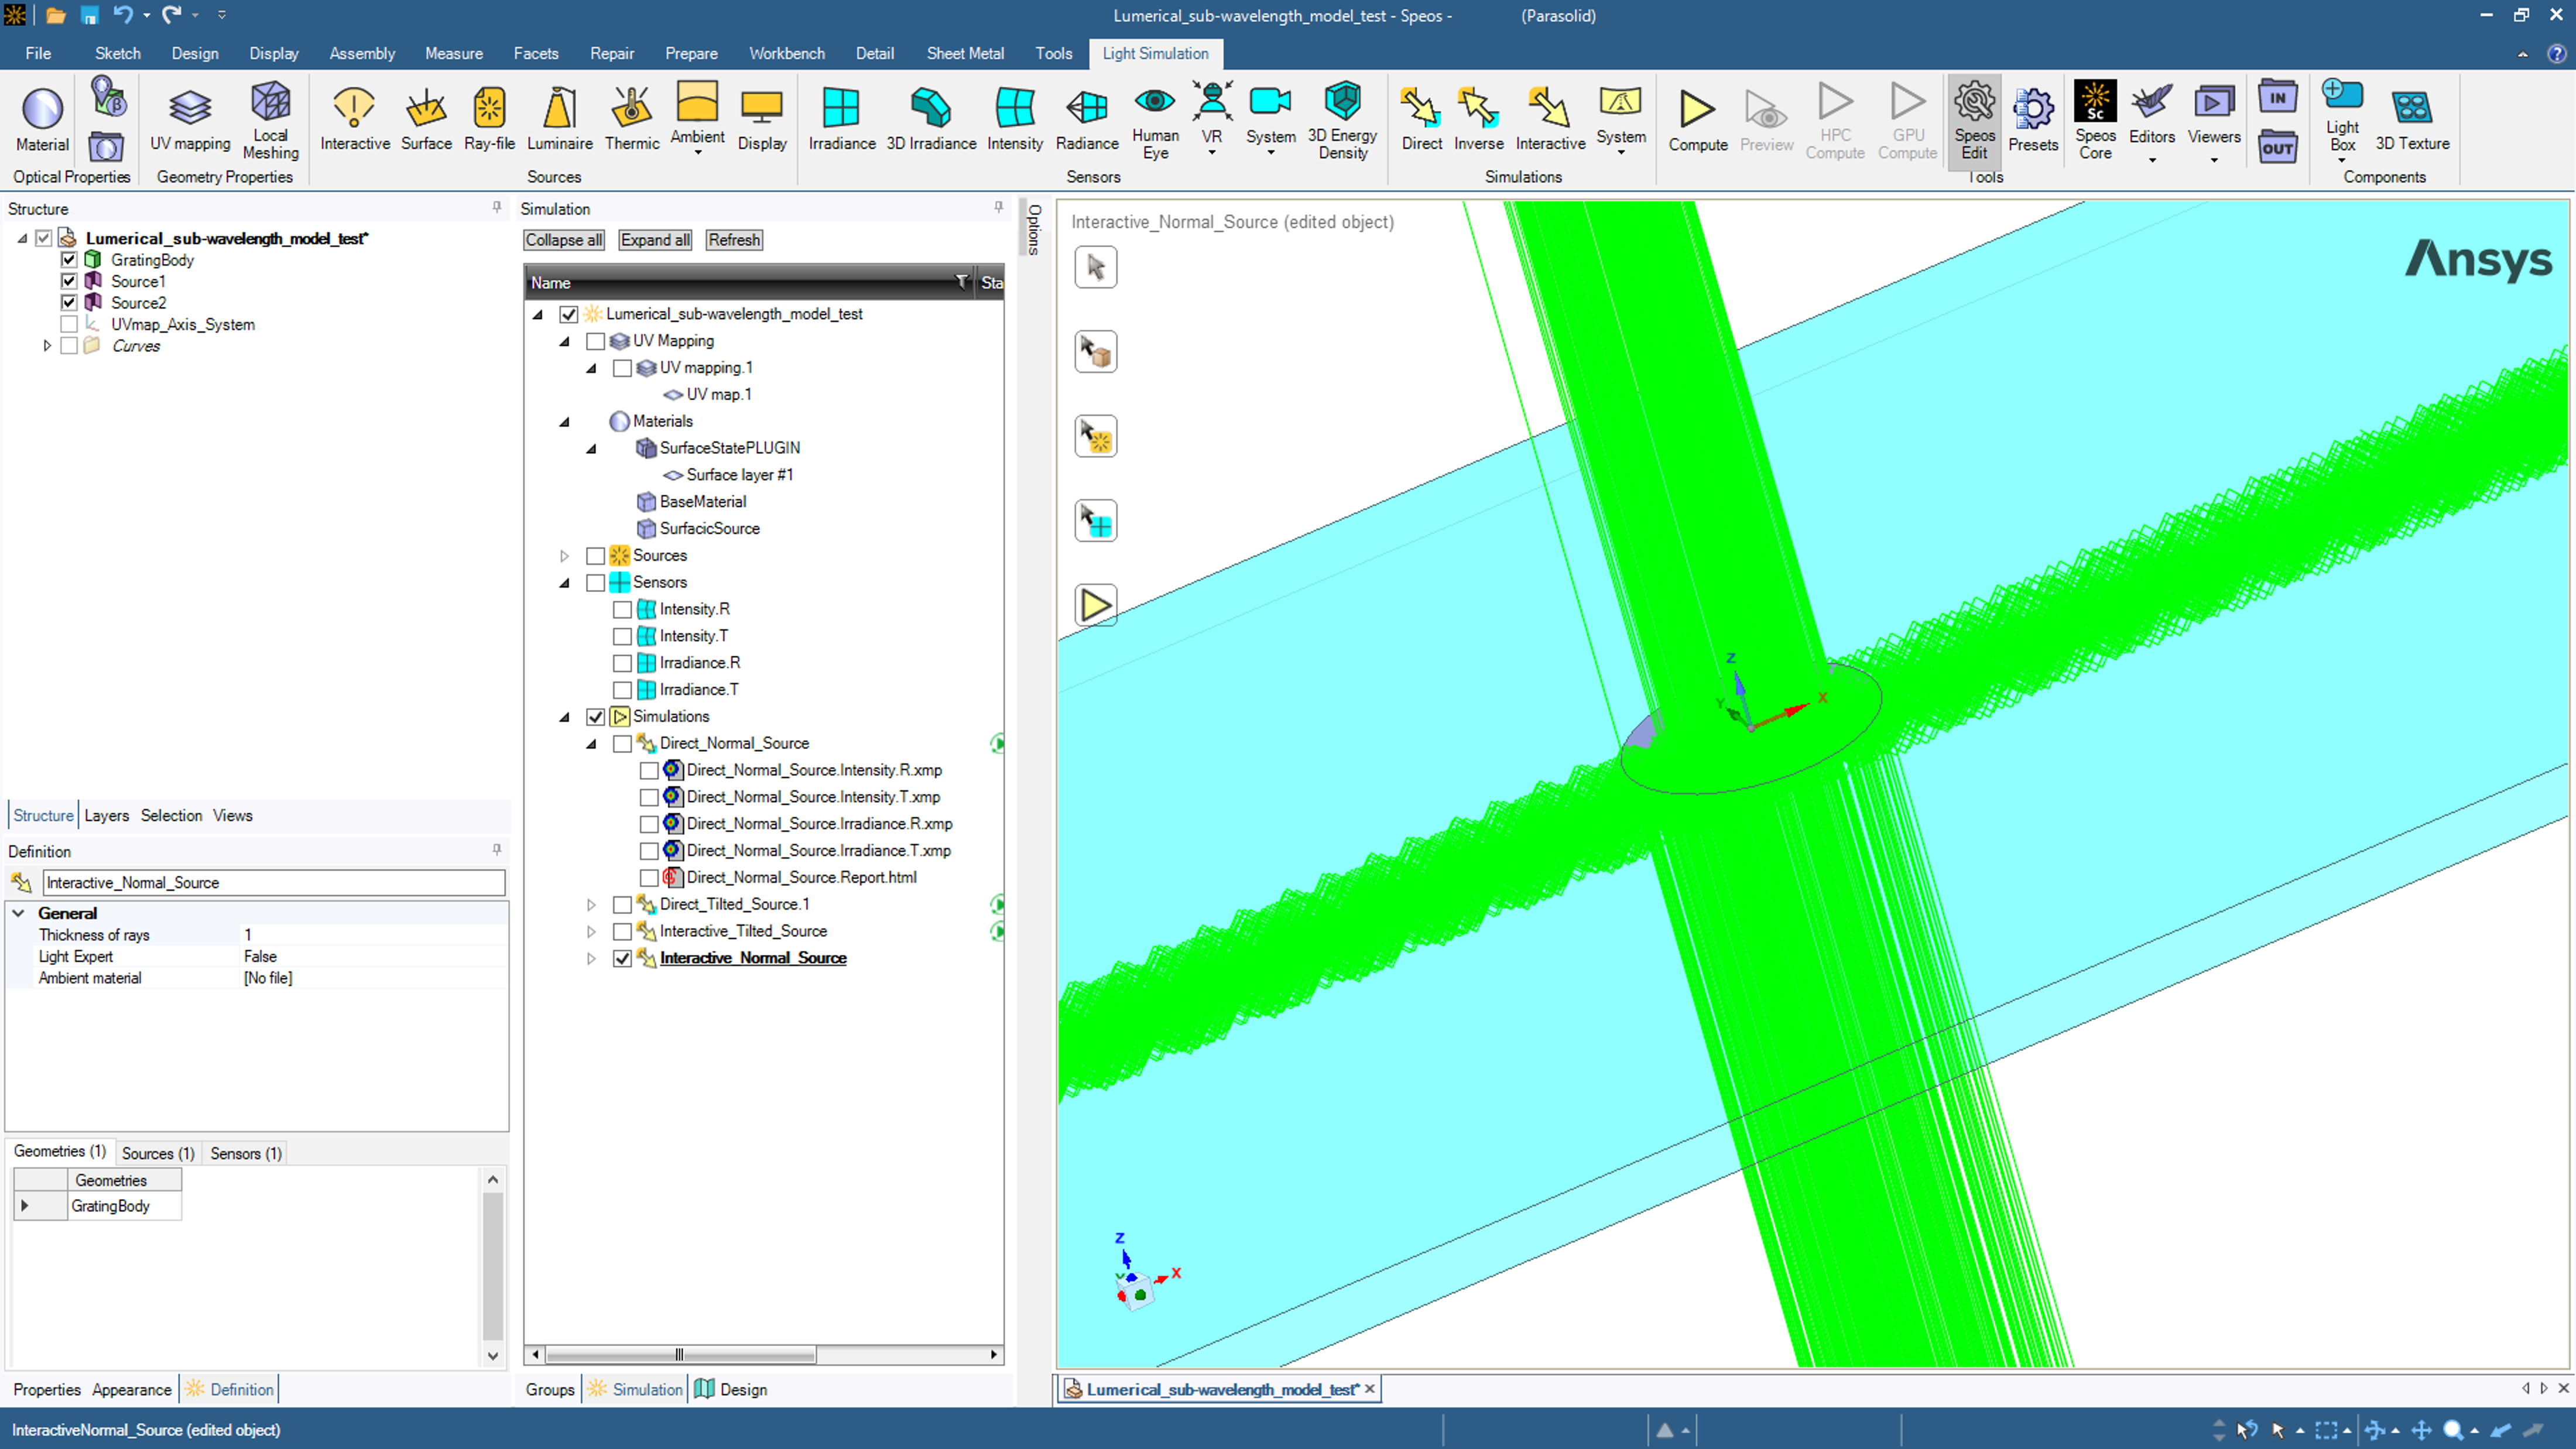Viewport: 2576px width, 1449px height.
Task: Open the Sources (1) tab
Action: pyautogui.click(x=158, y=1153)
